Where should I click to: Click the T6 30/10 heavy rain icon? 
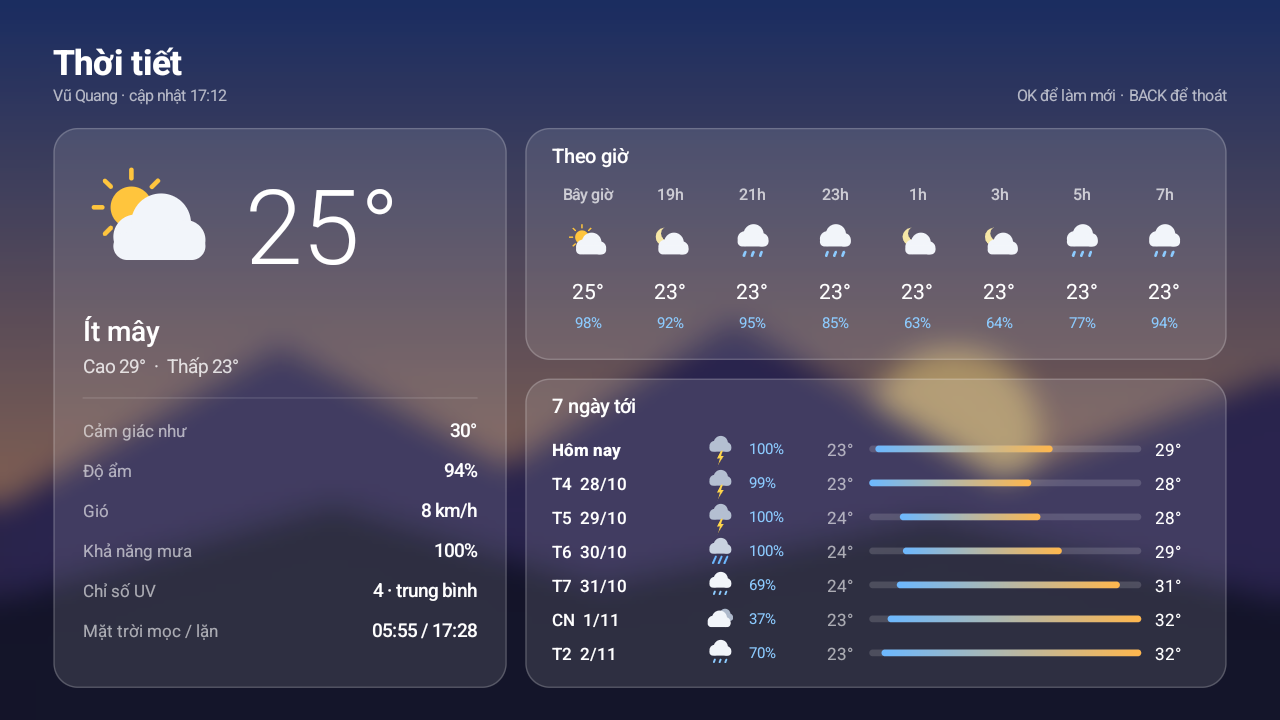click(x=720, y=552)
